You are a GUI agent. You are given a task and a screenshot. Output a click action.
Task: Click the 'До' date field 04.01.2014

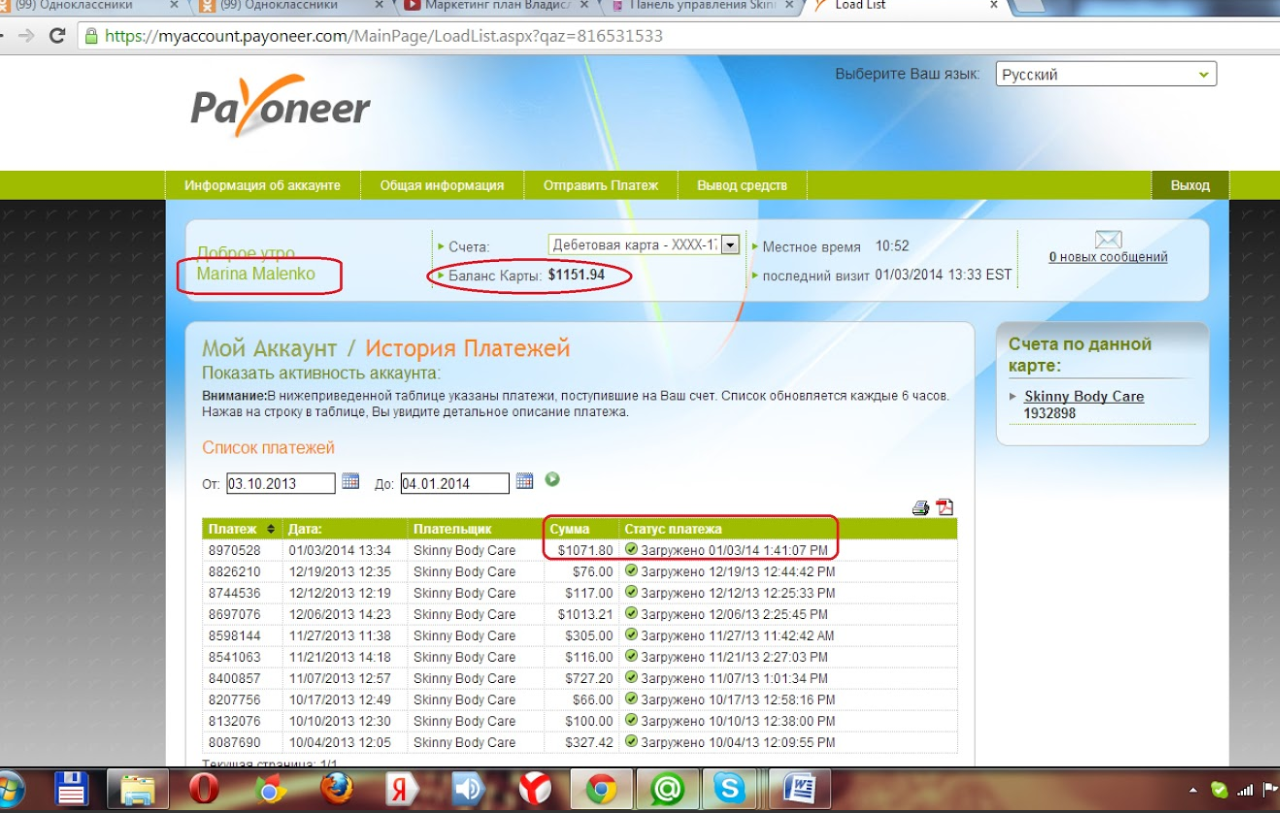point(455,483)
